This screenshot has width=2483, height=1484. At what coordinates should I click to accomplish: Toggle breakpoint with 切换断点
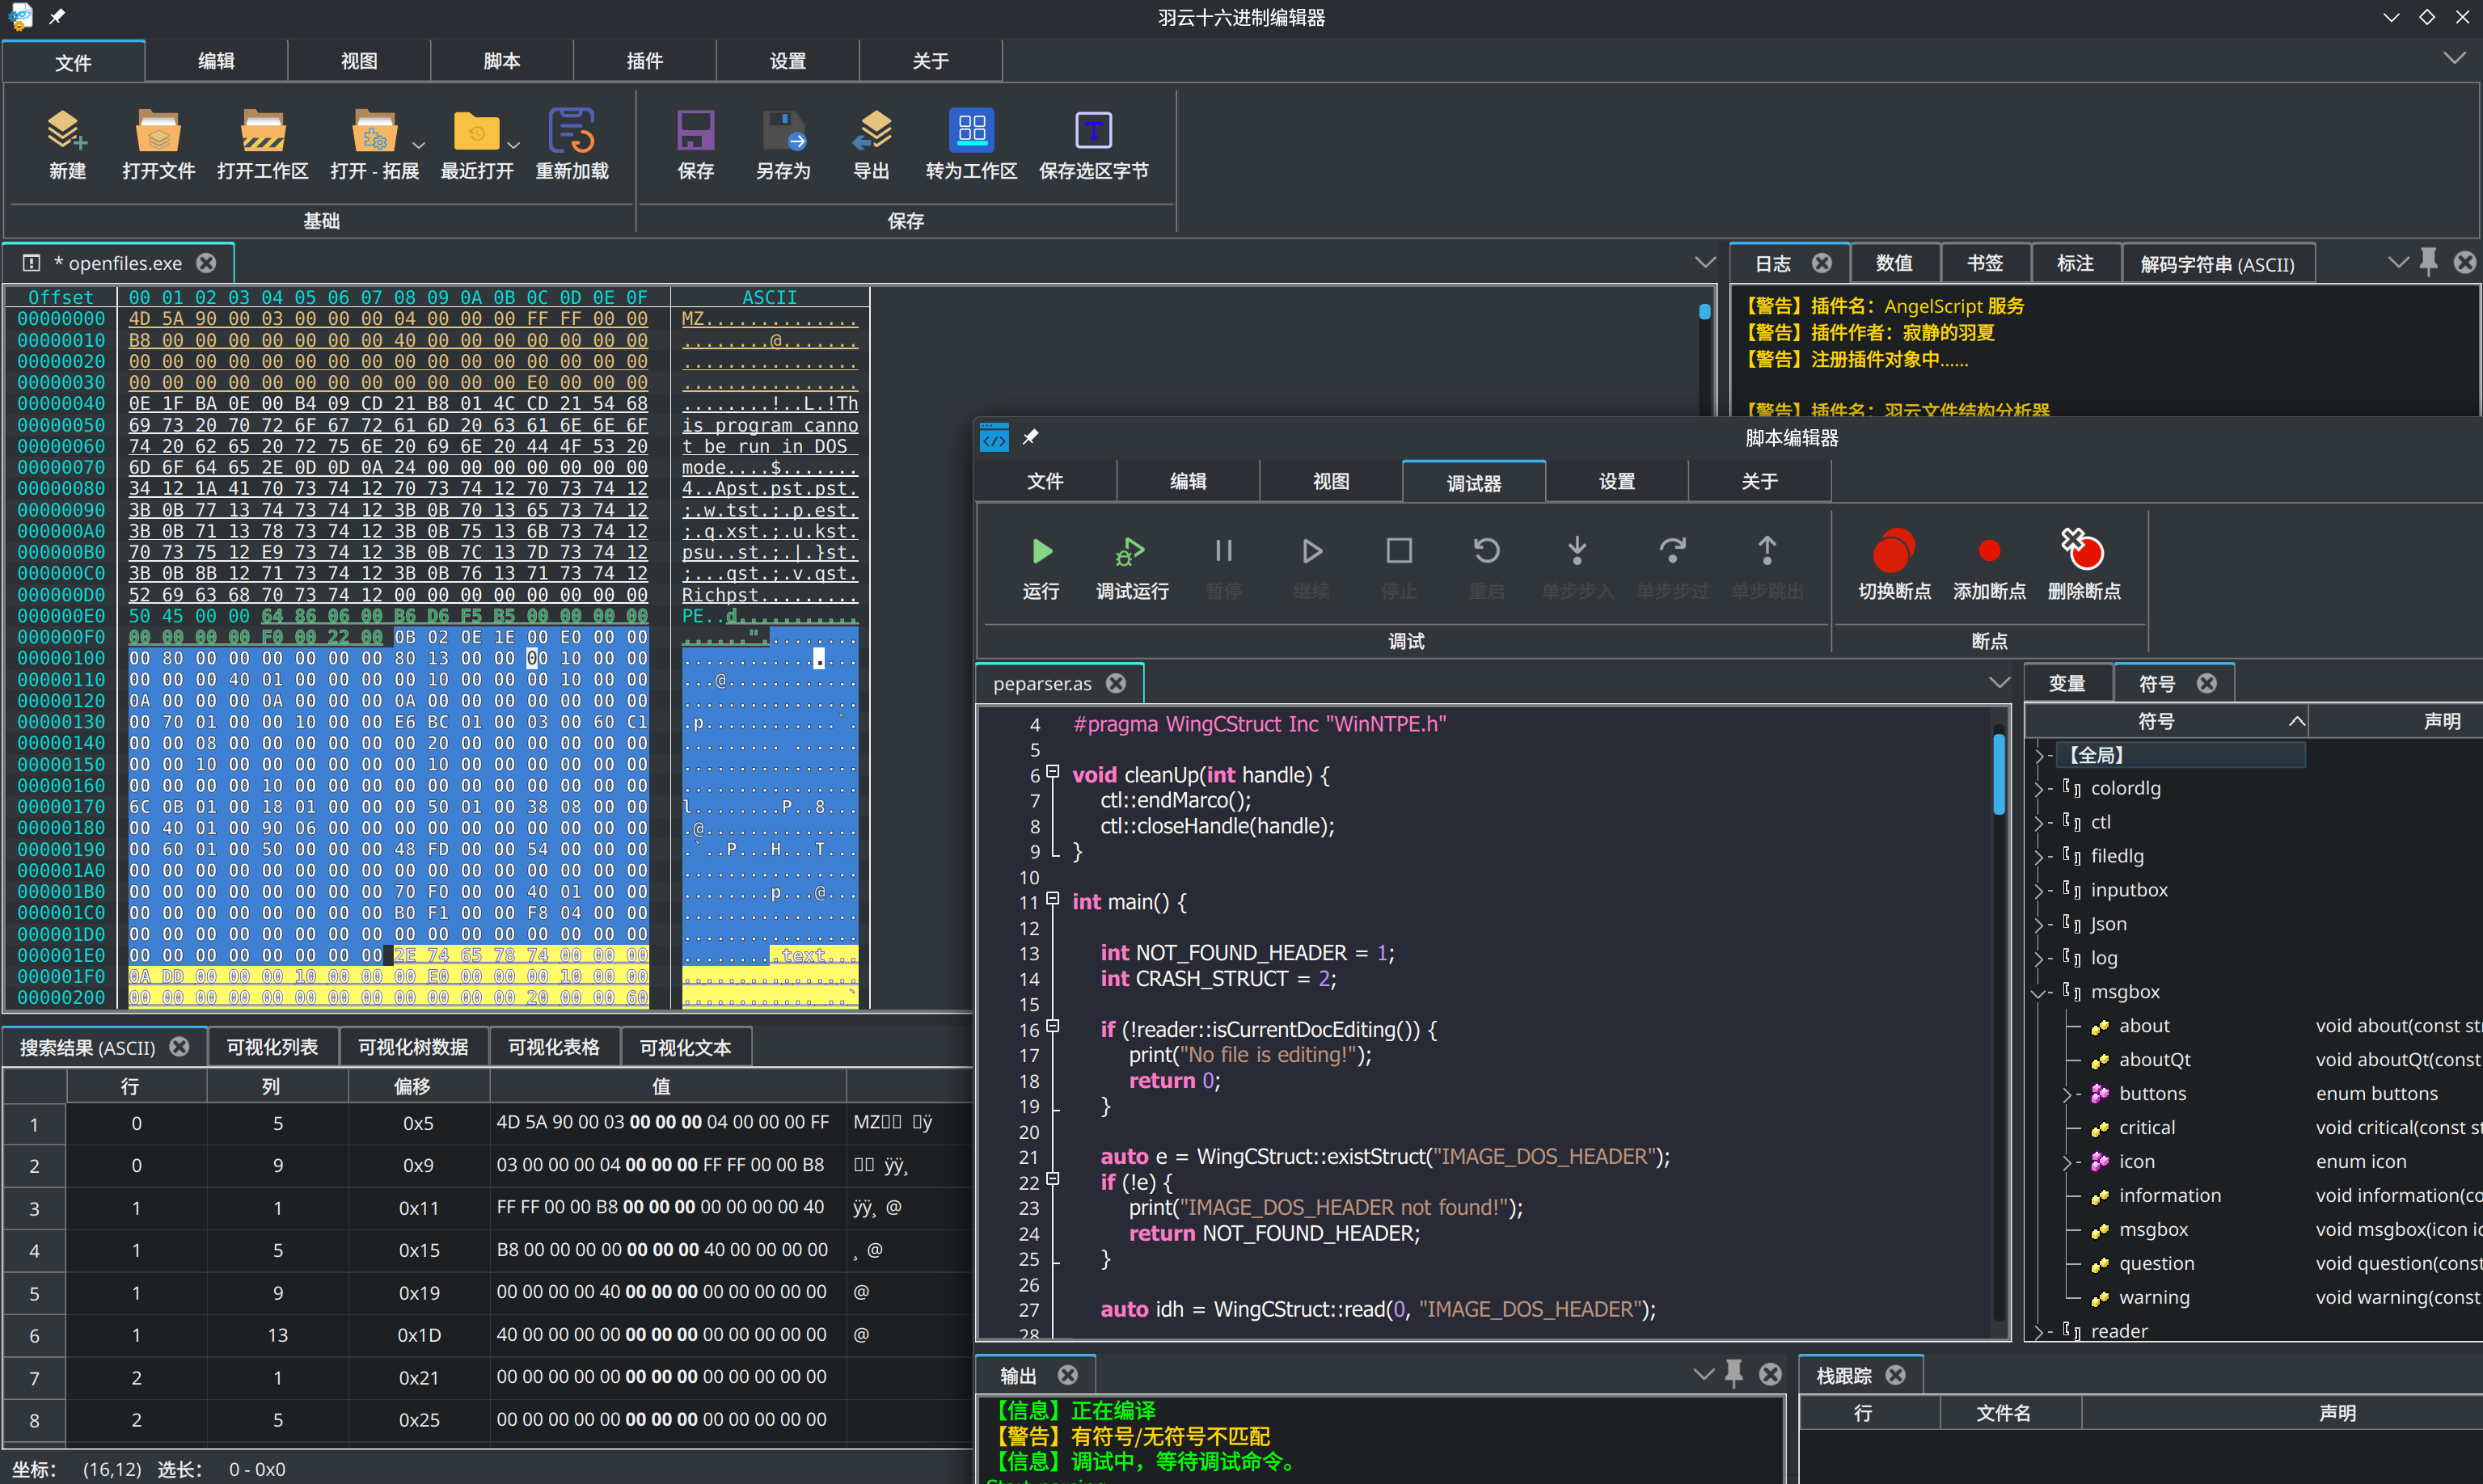pos(1894,551)
